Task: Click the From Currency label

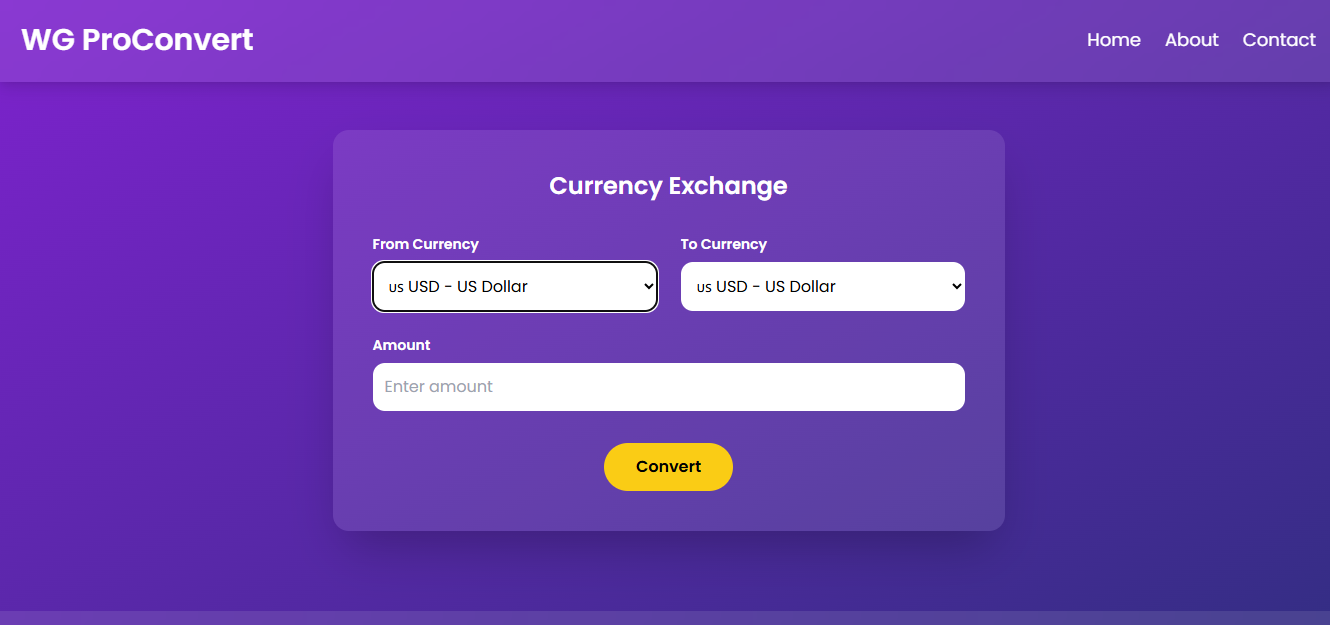Action: coord(426,244)
